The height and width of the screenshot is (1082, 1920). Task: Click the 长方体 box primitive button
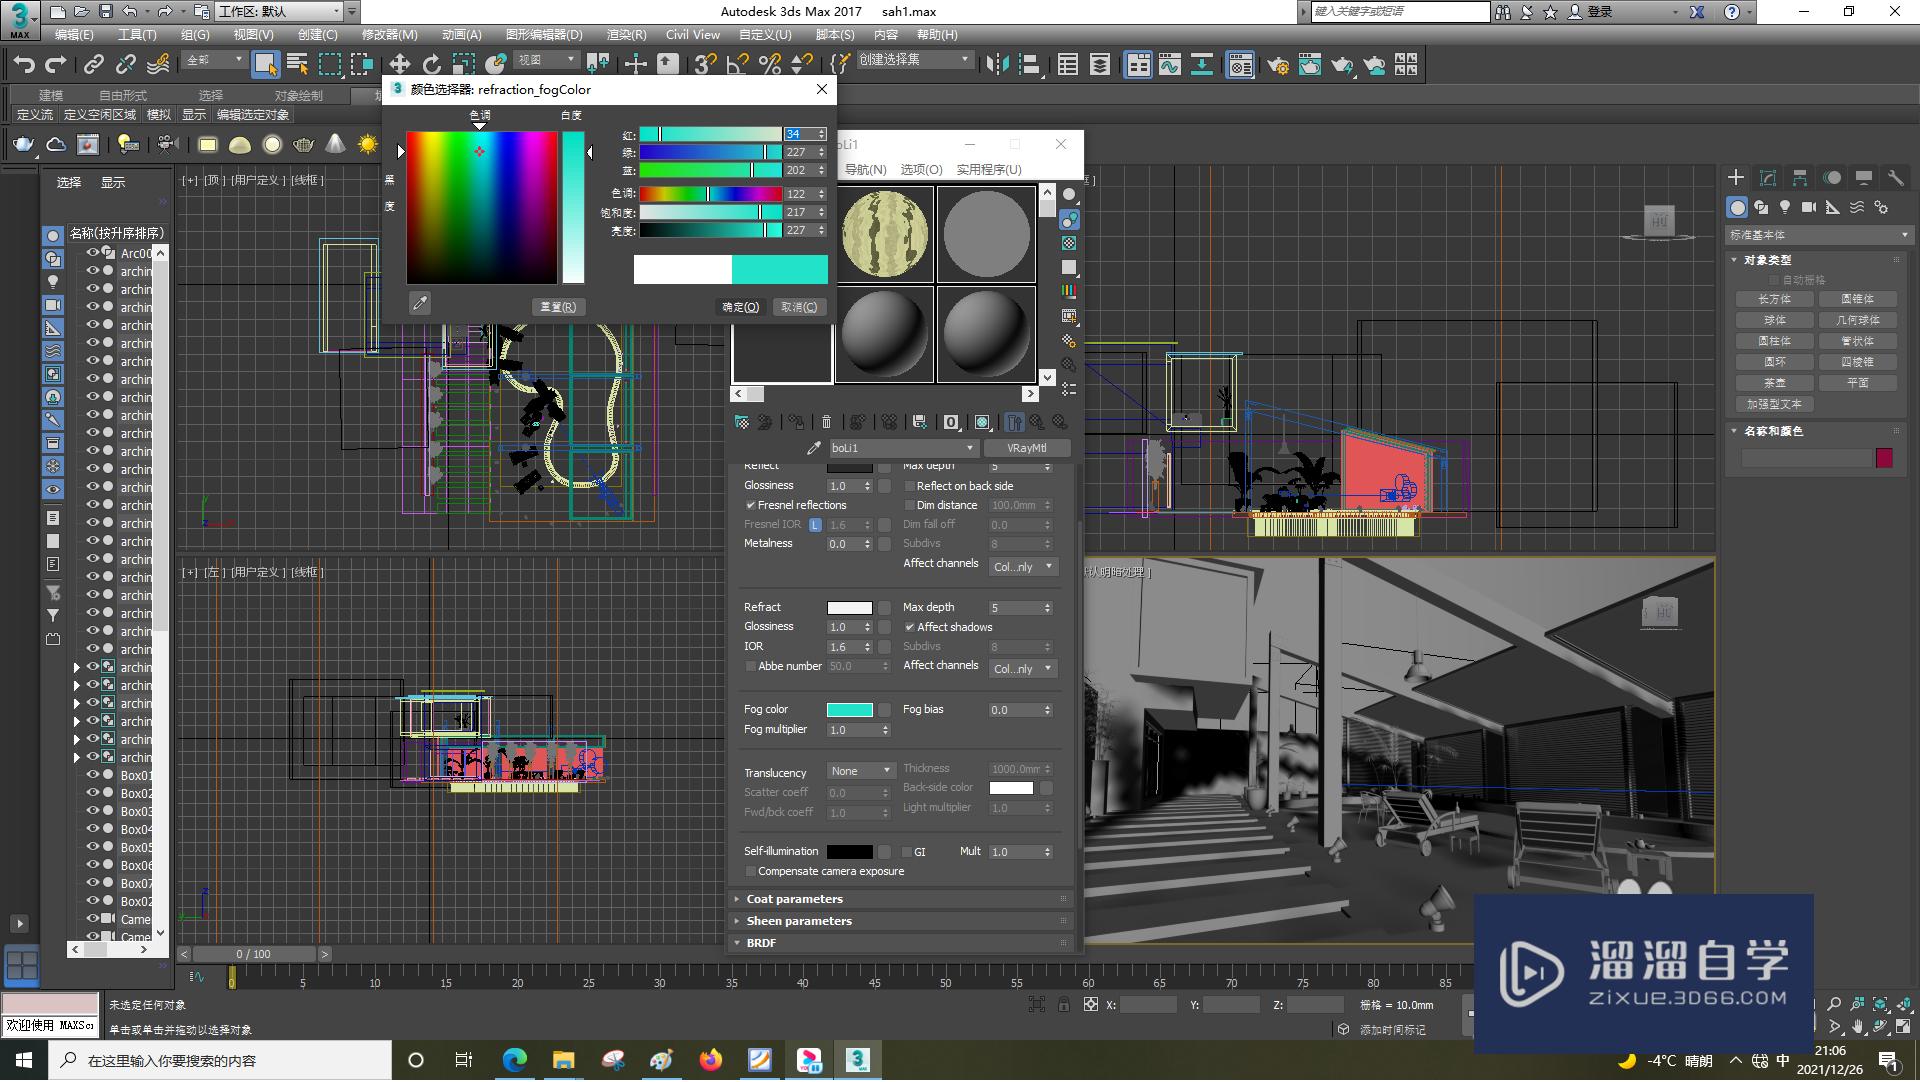pyautogui.click(x=1775, y=300)
